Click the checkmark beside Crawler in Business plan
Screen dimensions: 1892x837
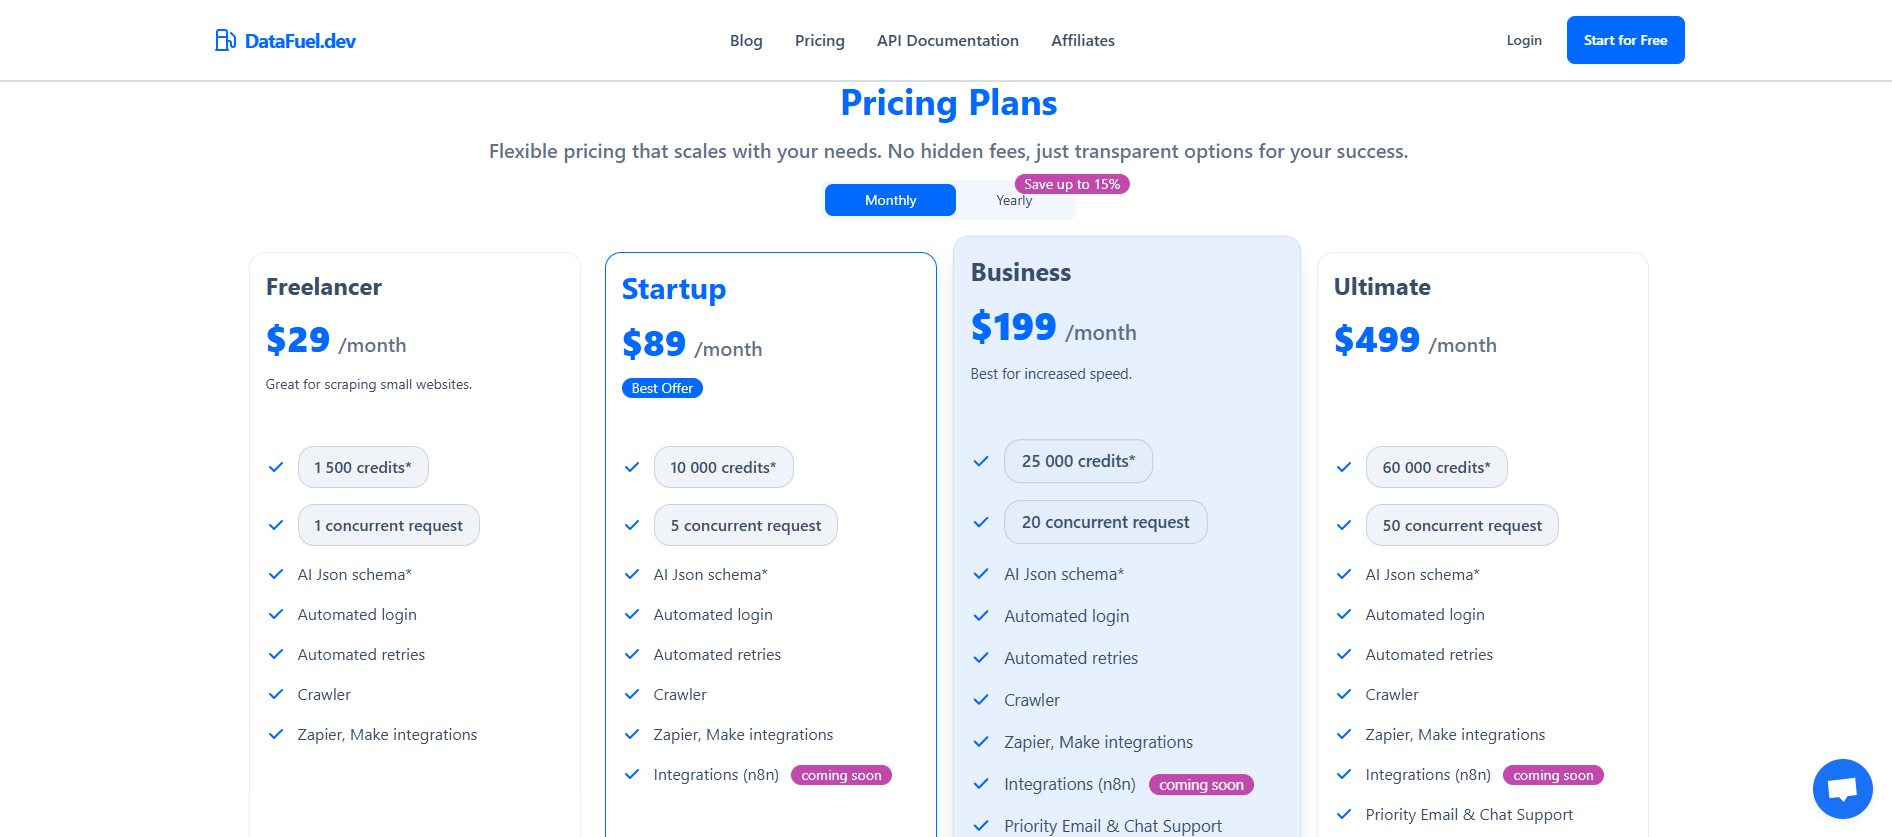click(981, 700)
